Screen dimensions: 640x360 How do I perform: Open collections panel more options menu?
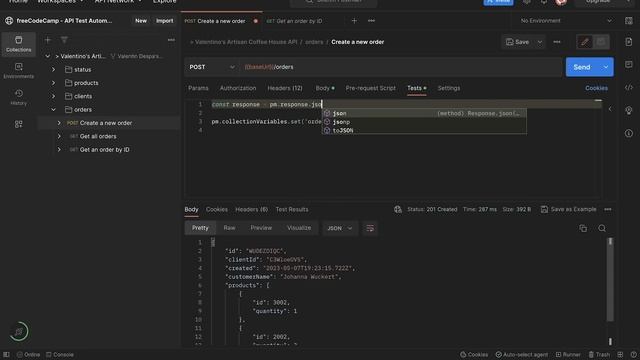coord(171,40)
